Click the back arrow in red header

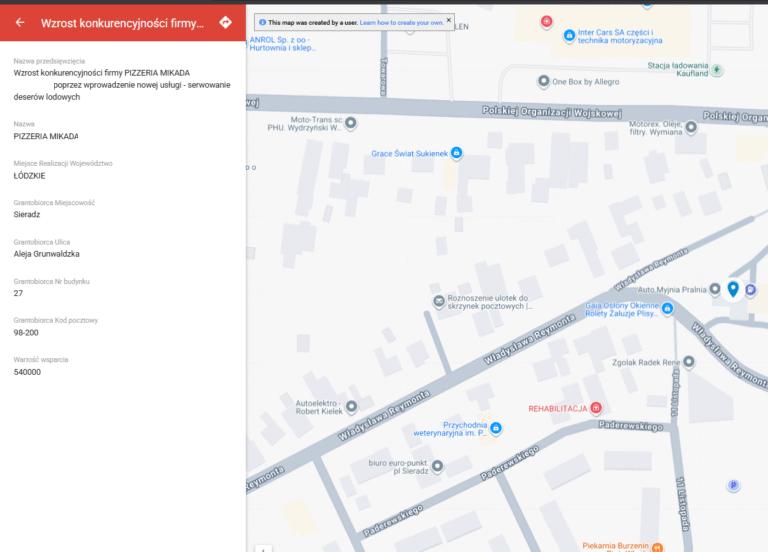point(20,22)
